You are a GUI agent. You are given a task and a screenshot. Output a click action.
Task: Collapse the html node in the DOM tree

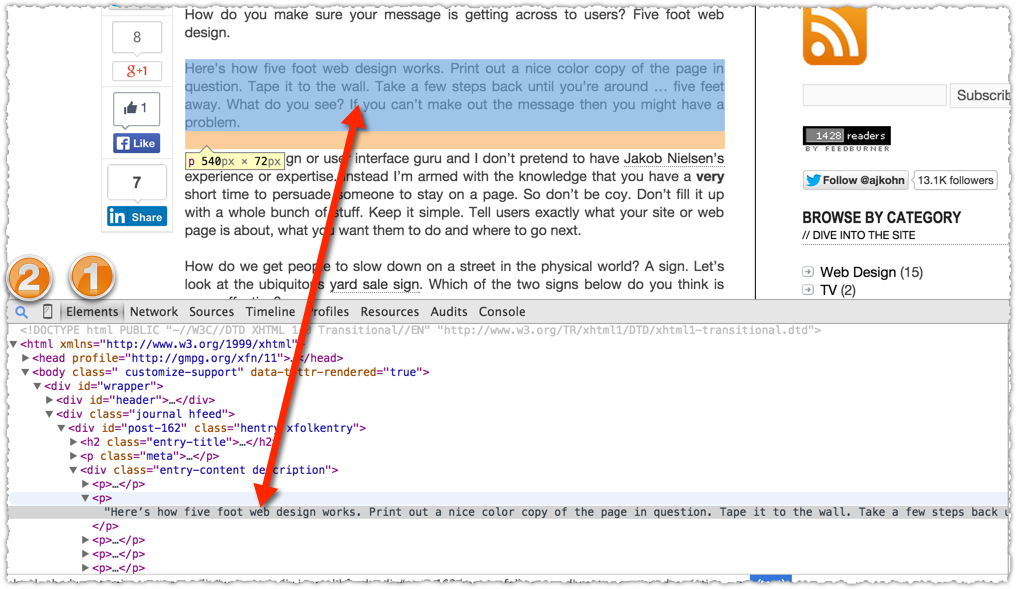coord(13,344)
